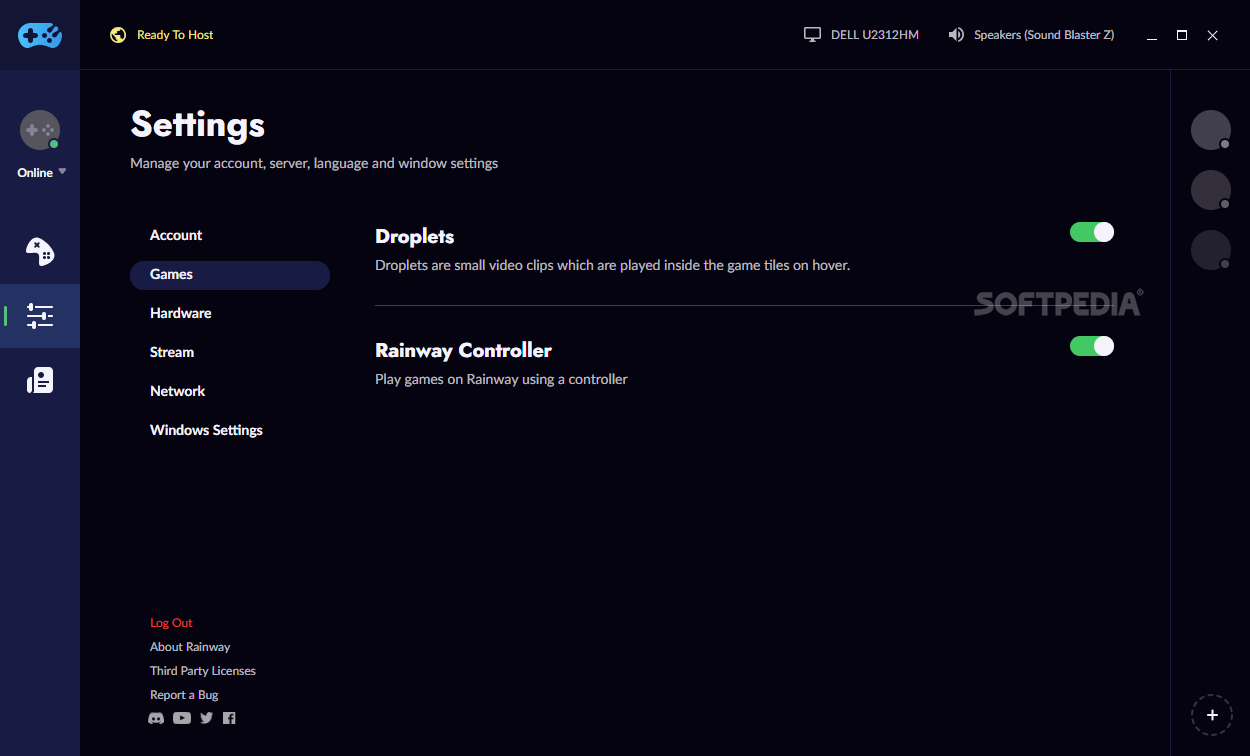This screenshot has width=1250, height=756.
Task: Click the Settings page title
Action: [198, 125]
